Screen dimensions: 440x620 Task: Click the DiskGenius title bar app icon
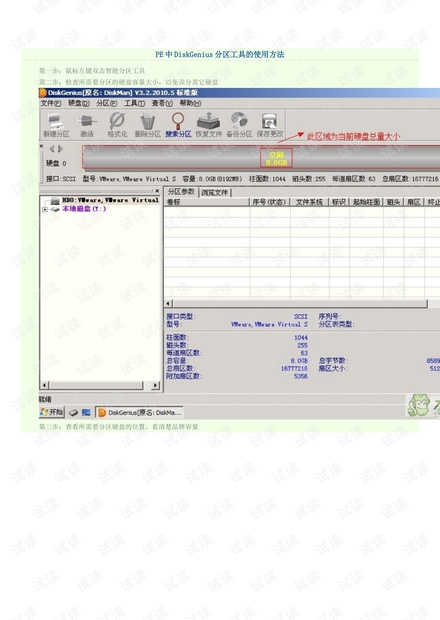(x=43, y=93)
